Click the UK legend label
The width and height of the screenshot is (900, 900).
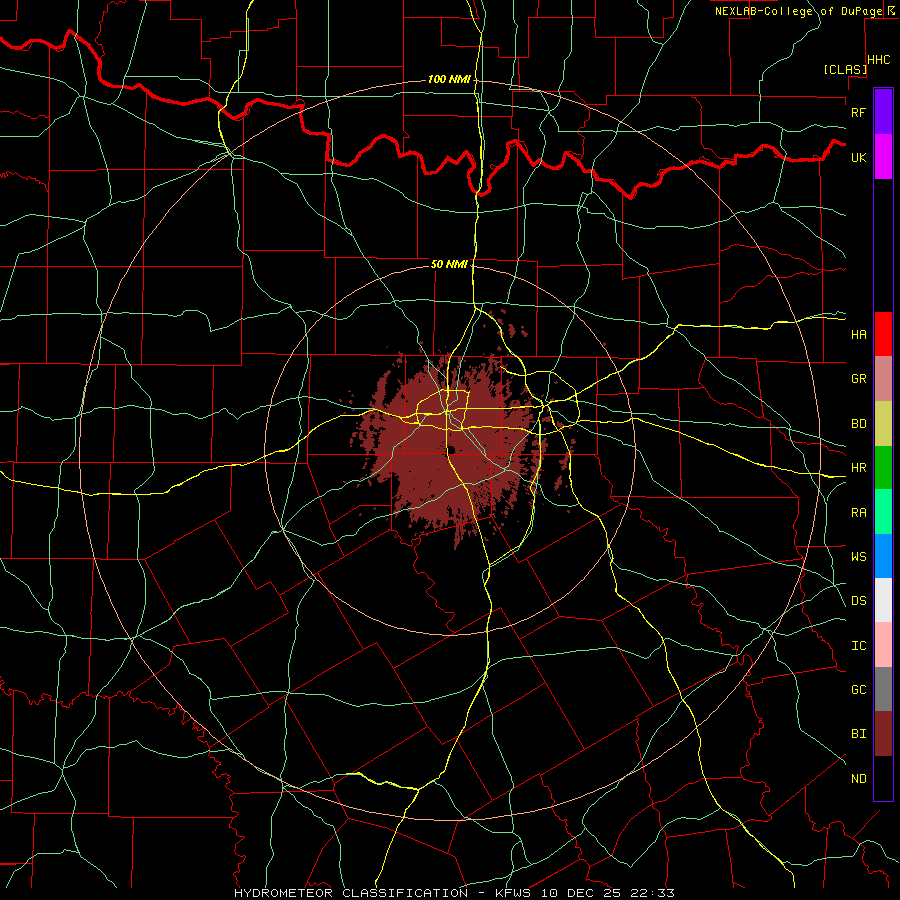tap(858, 157)
